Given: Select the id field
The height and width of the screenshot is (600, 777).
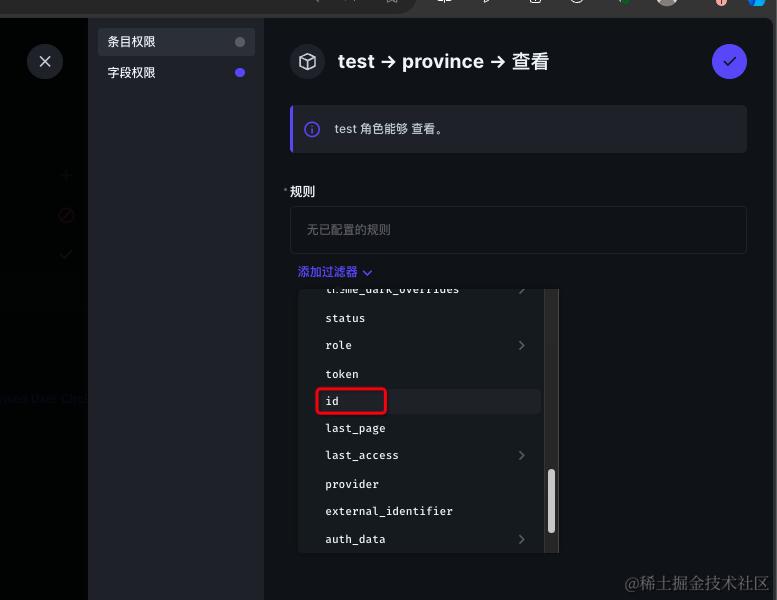Looking at the screenshot, I should 429,401.
